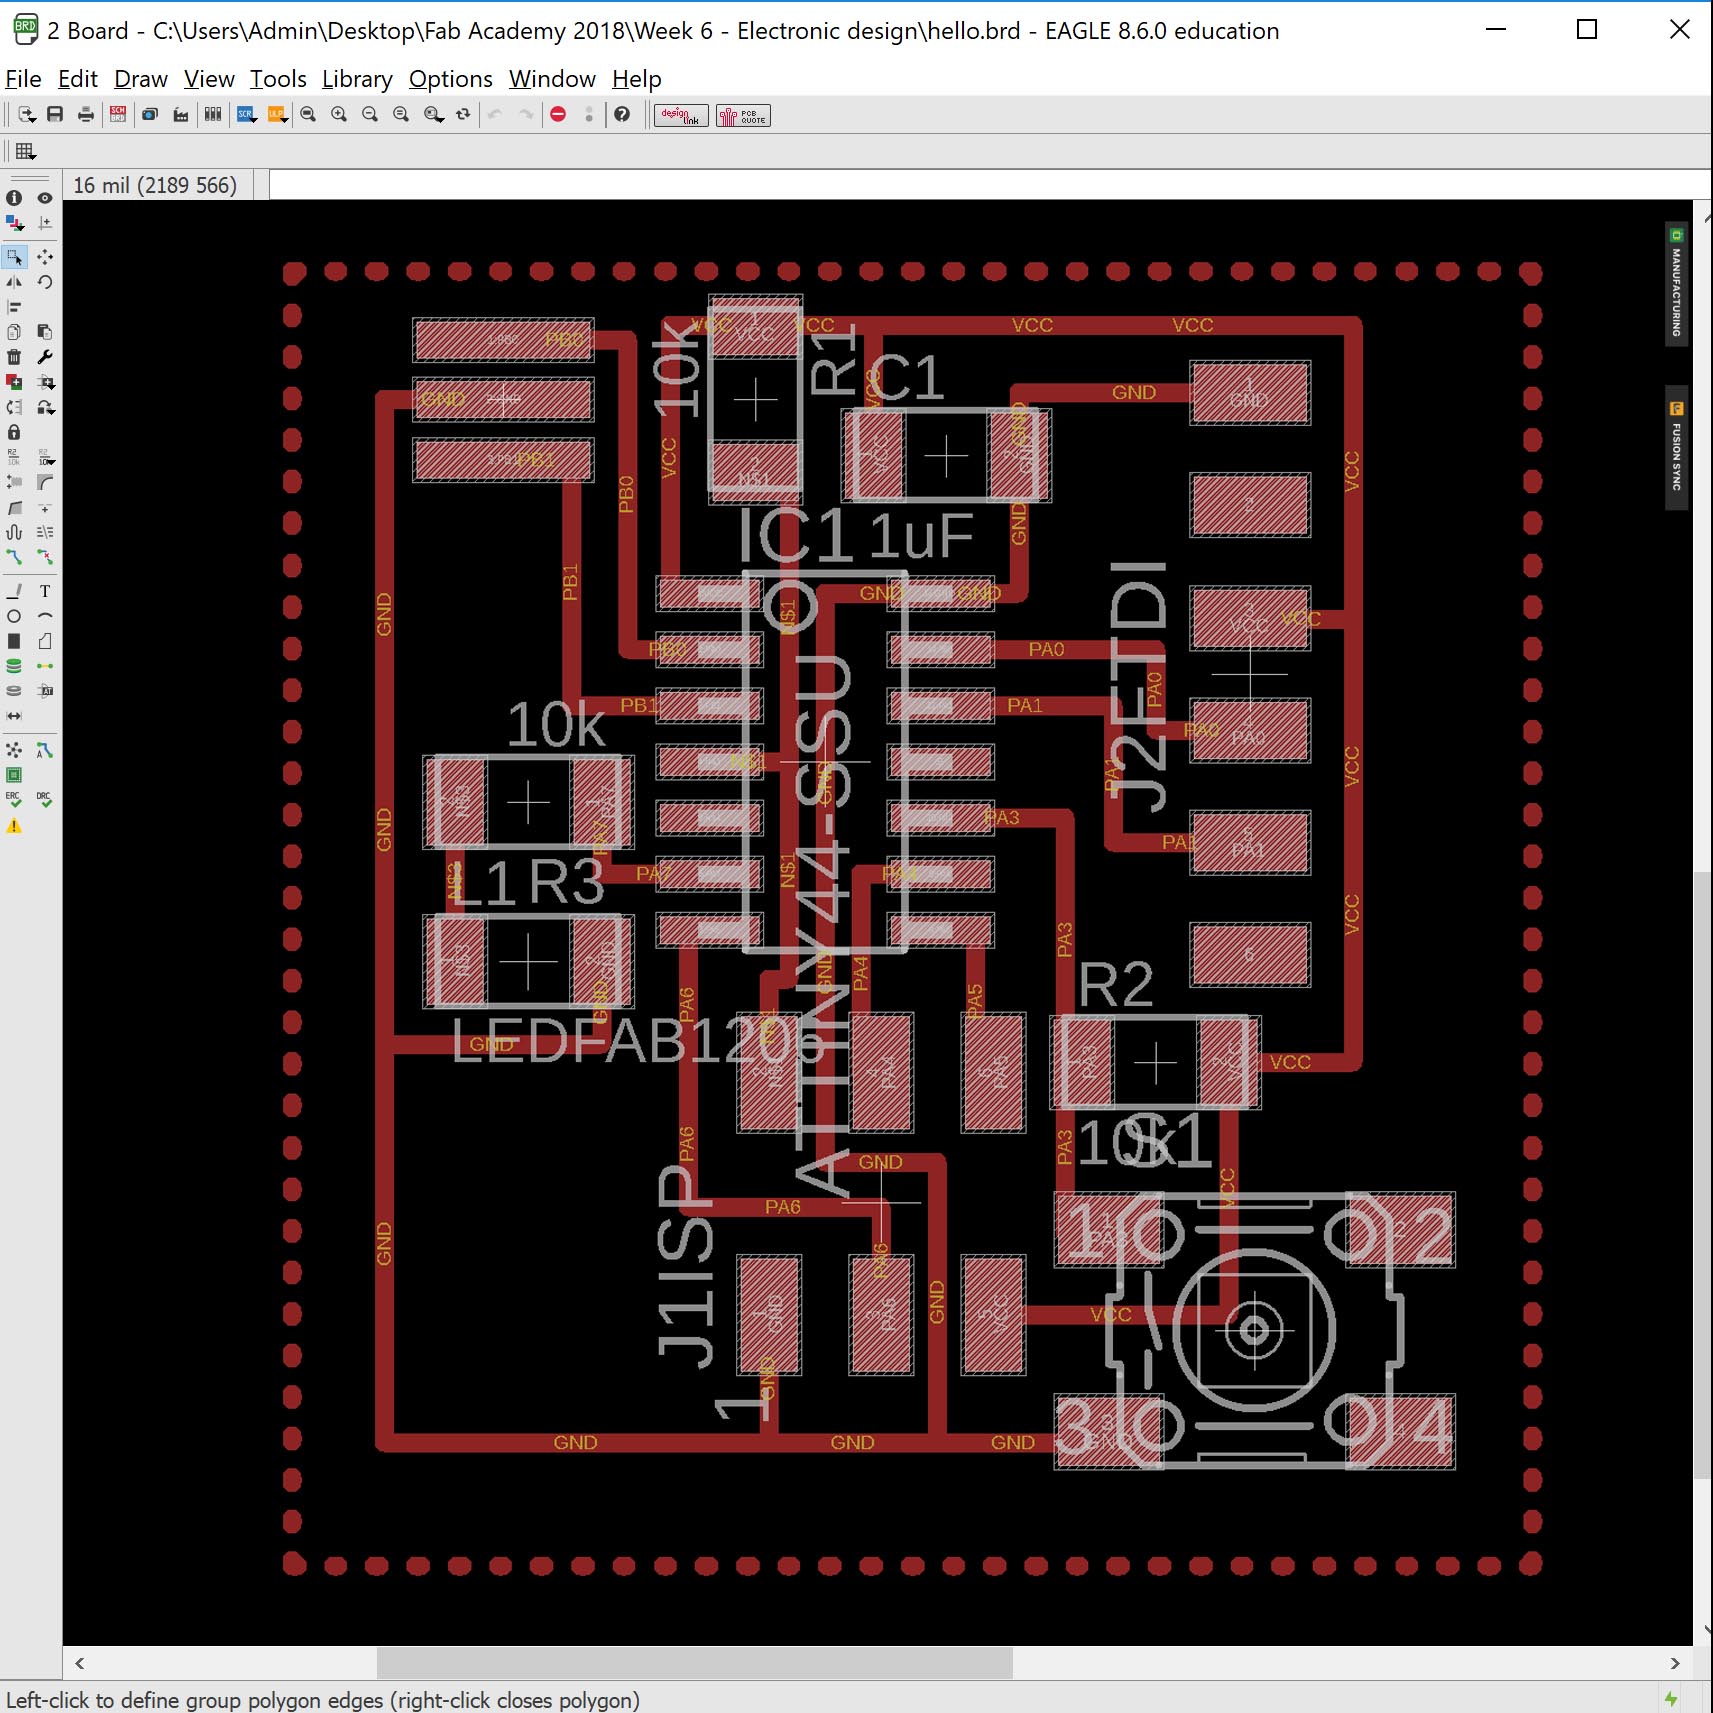This screenshot has width=1713, height=1713.
Task: Click the Zoom in magnifier icon
Action: point(339,115)
